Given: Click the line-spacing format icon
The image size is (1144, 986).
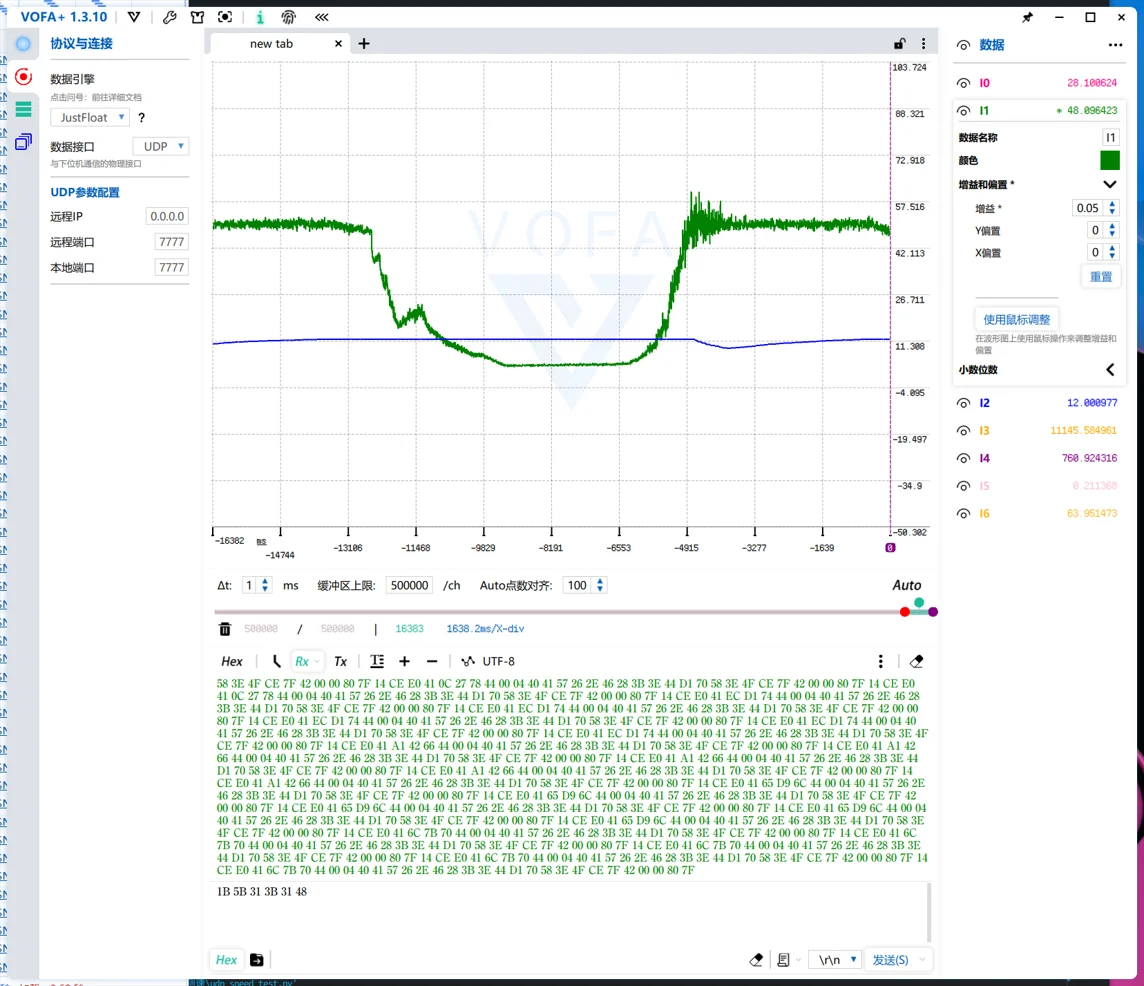Looking at the screenshot, I should click(x=377, y=661).
